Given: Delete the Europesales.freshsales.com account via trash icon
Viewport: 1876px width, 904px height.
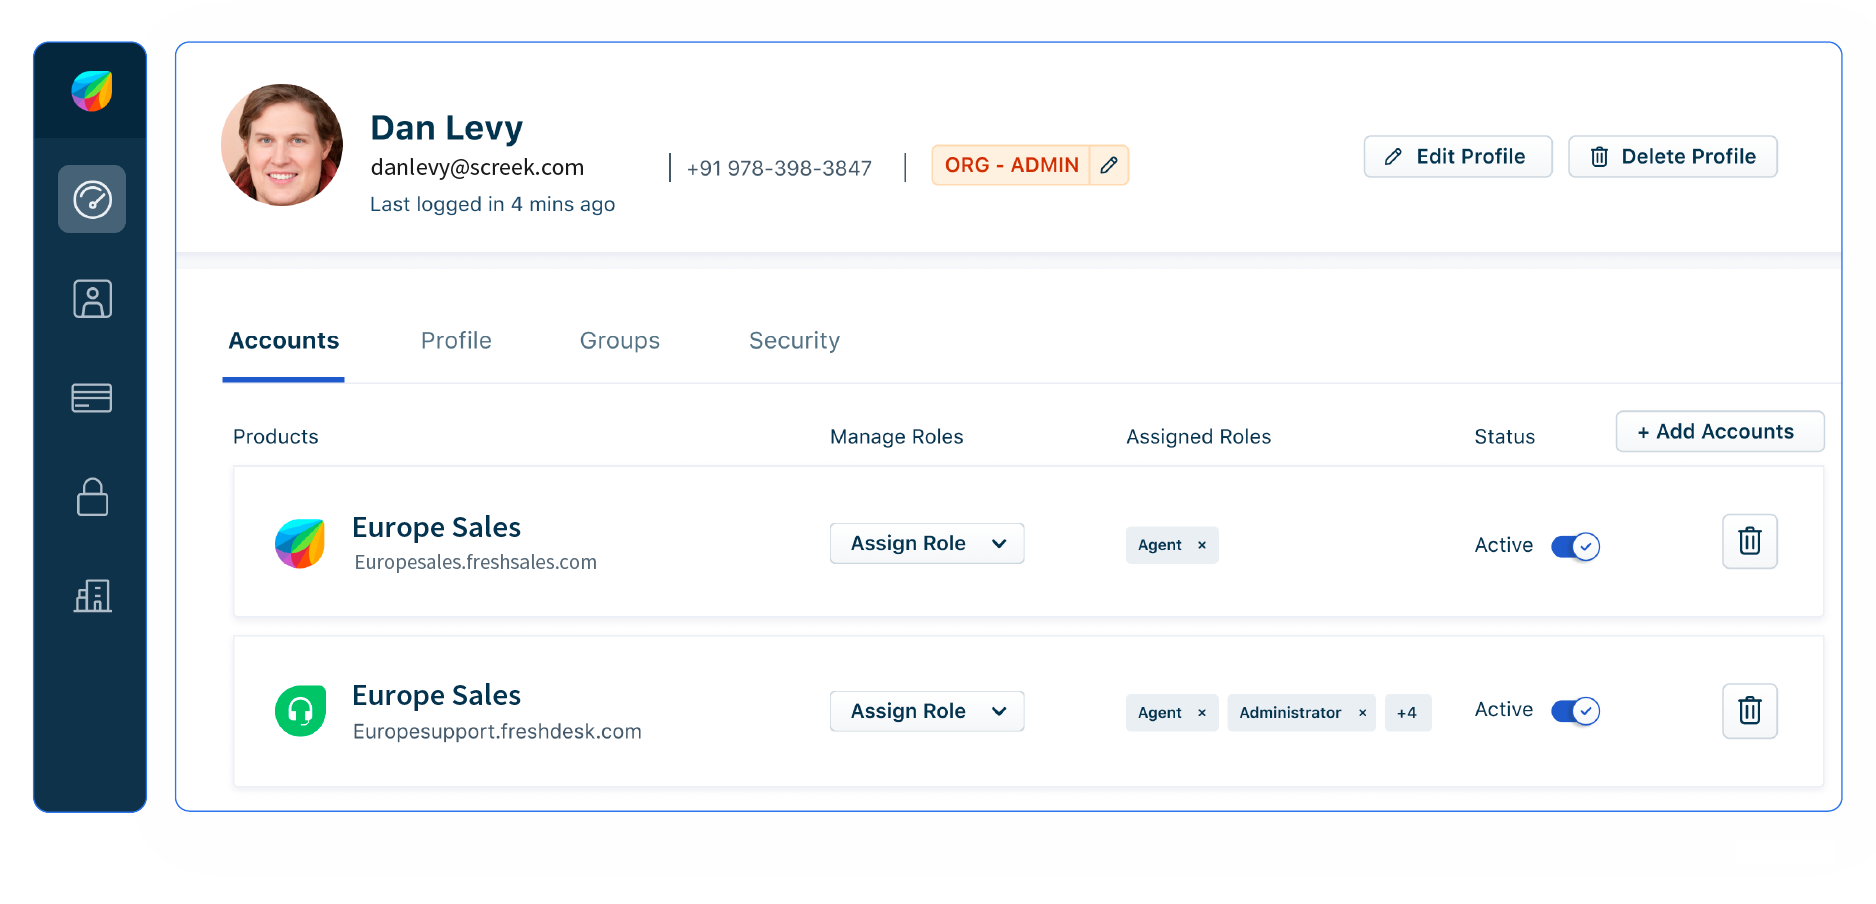Looking at the screenshot, I should (x=1749, y=541).
